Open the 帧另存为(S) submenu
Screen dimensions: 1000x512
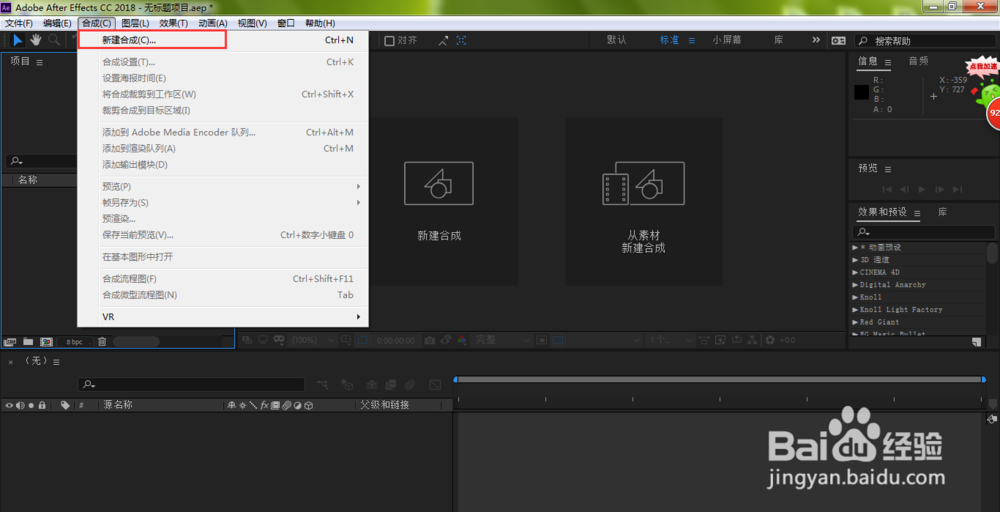[223, 203]
